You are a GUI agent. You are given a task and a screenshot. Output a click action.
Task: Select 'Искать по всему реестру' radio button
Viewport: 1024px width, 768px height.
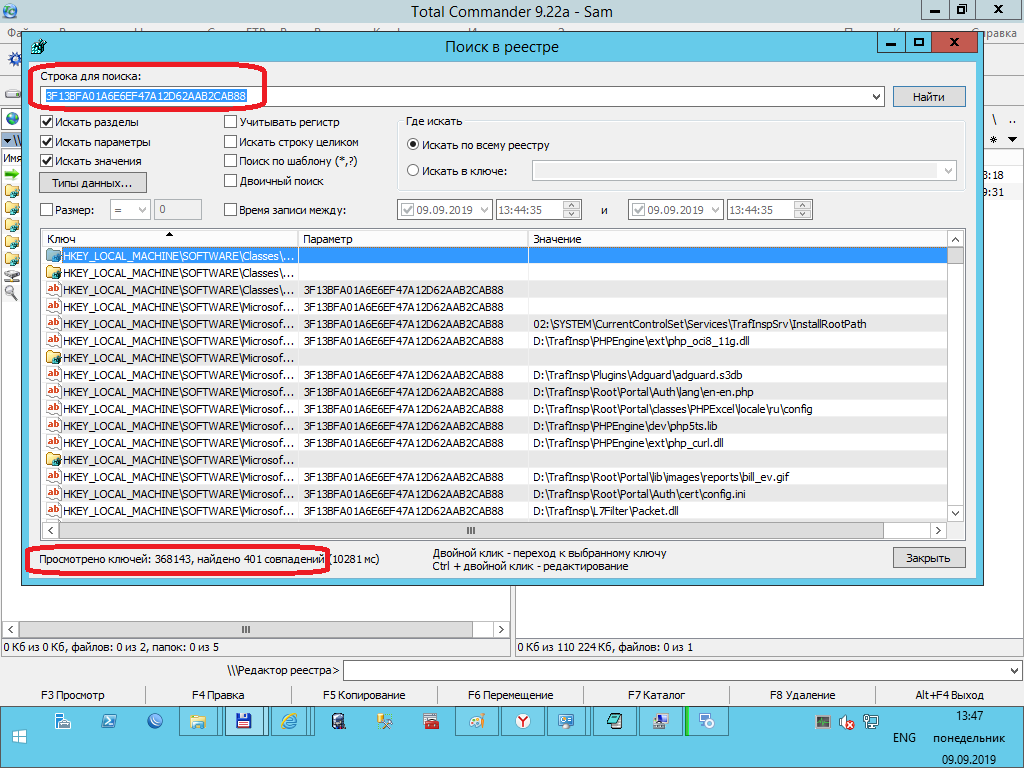tap(413, 144)
